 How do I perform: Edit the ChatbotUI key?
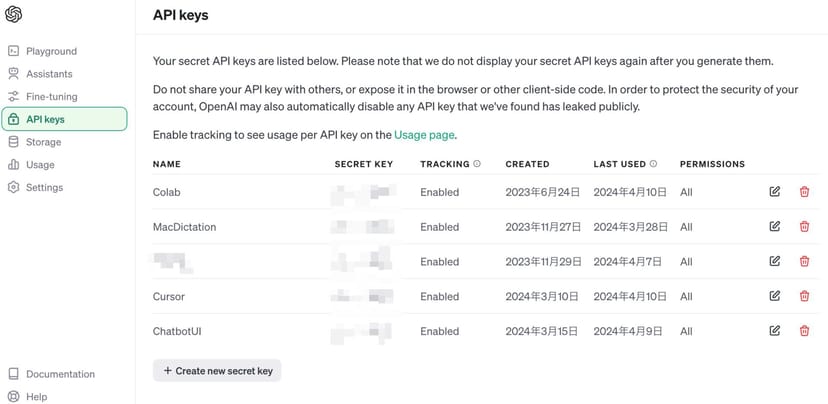[x=775, y=331]
